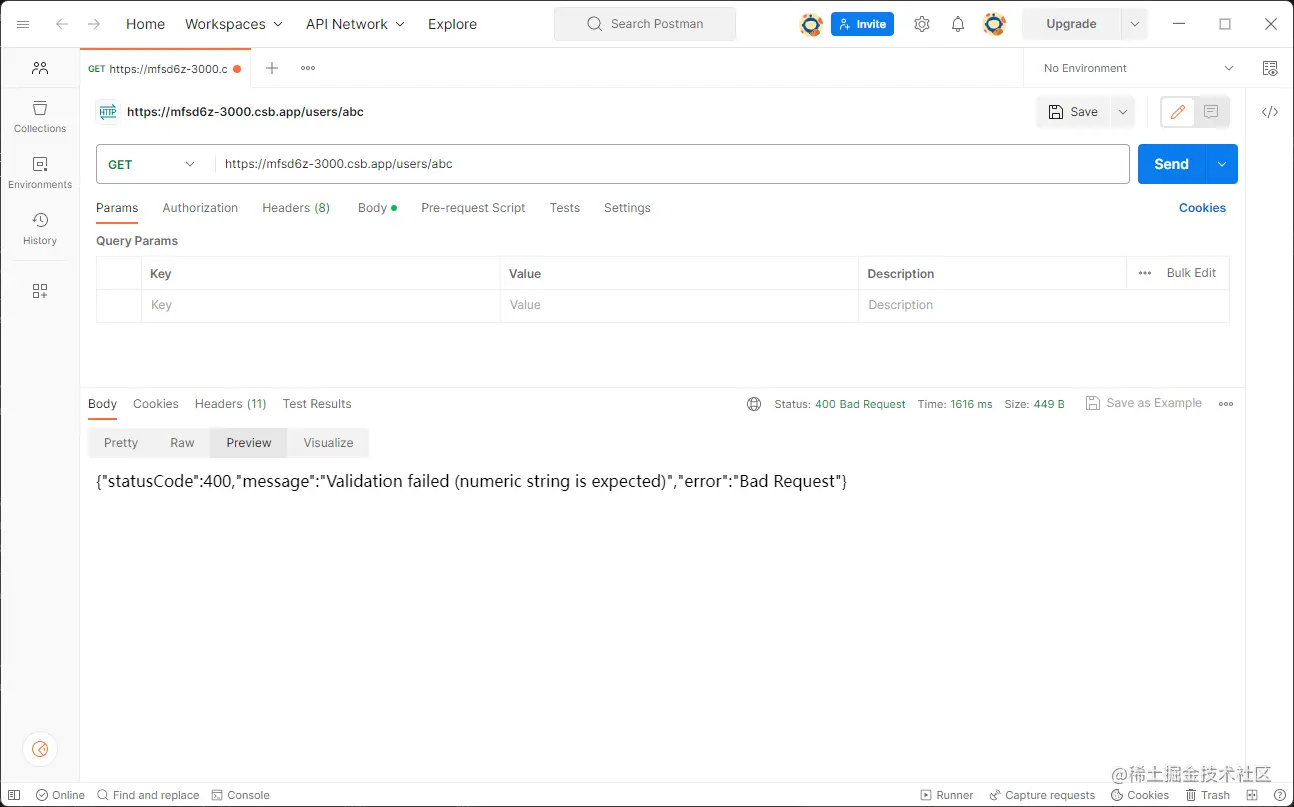Open tab options ellipsis
The width and height of the screenshot is (1294, 807).
(x=308, y=68)
